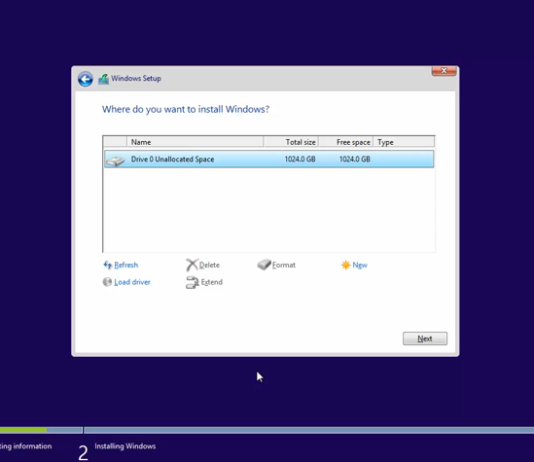Proceed with the Next button
The image size is (534, 462).
[x=425, y=338]
